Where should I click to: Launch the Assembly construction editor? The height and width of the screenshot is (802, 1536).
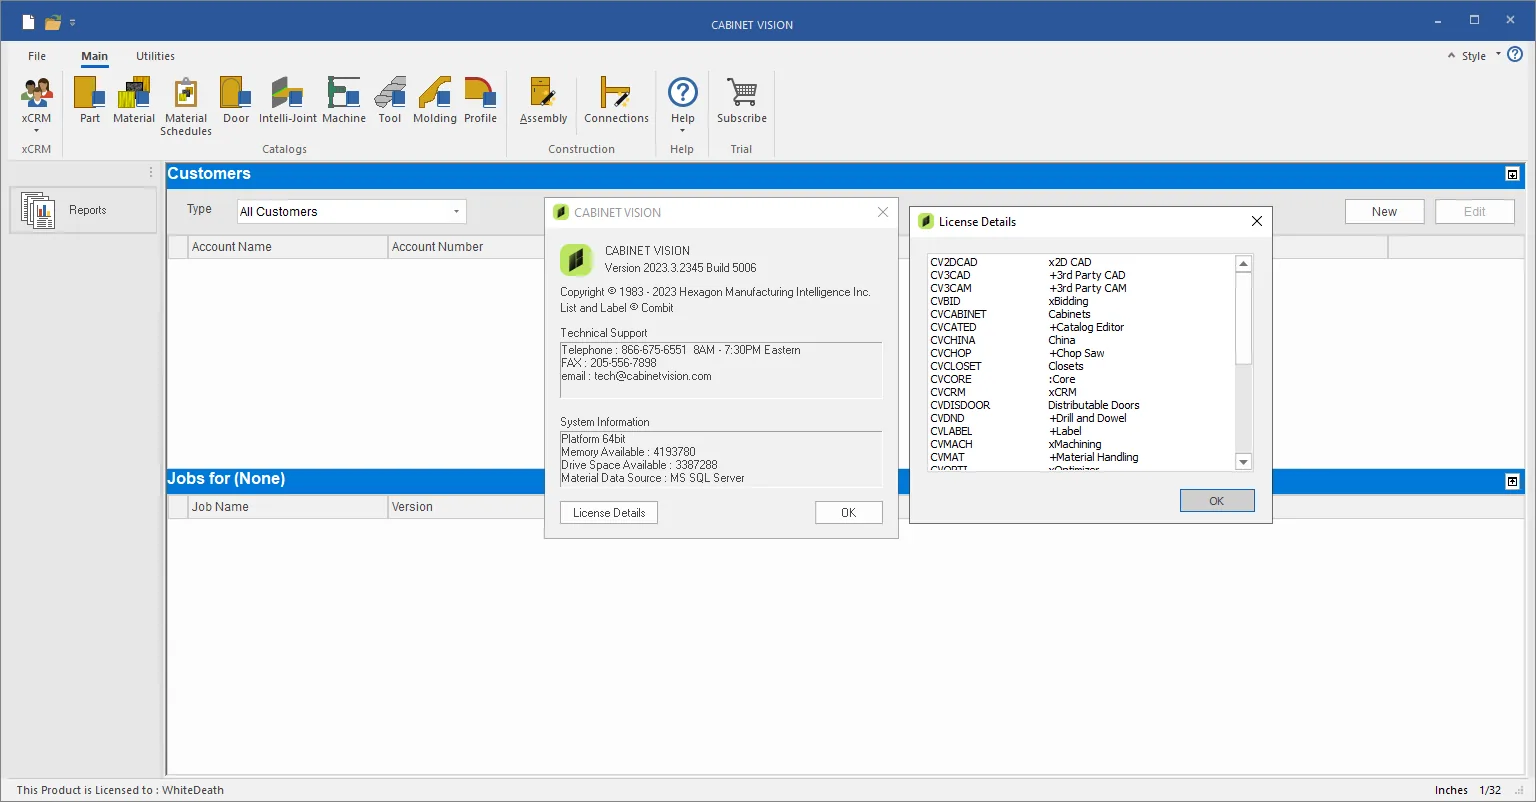pyautogui.click(x=544, y=101)
